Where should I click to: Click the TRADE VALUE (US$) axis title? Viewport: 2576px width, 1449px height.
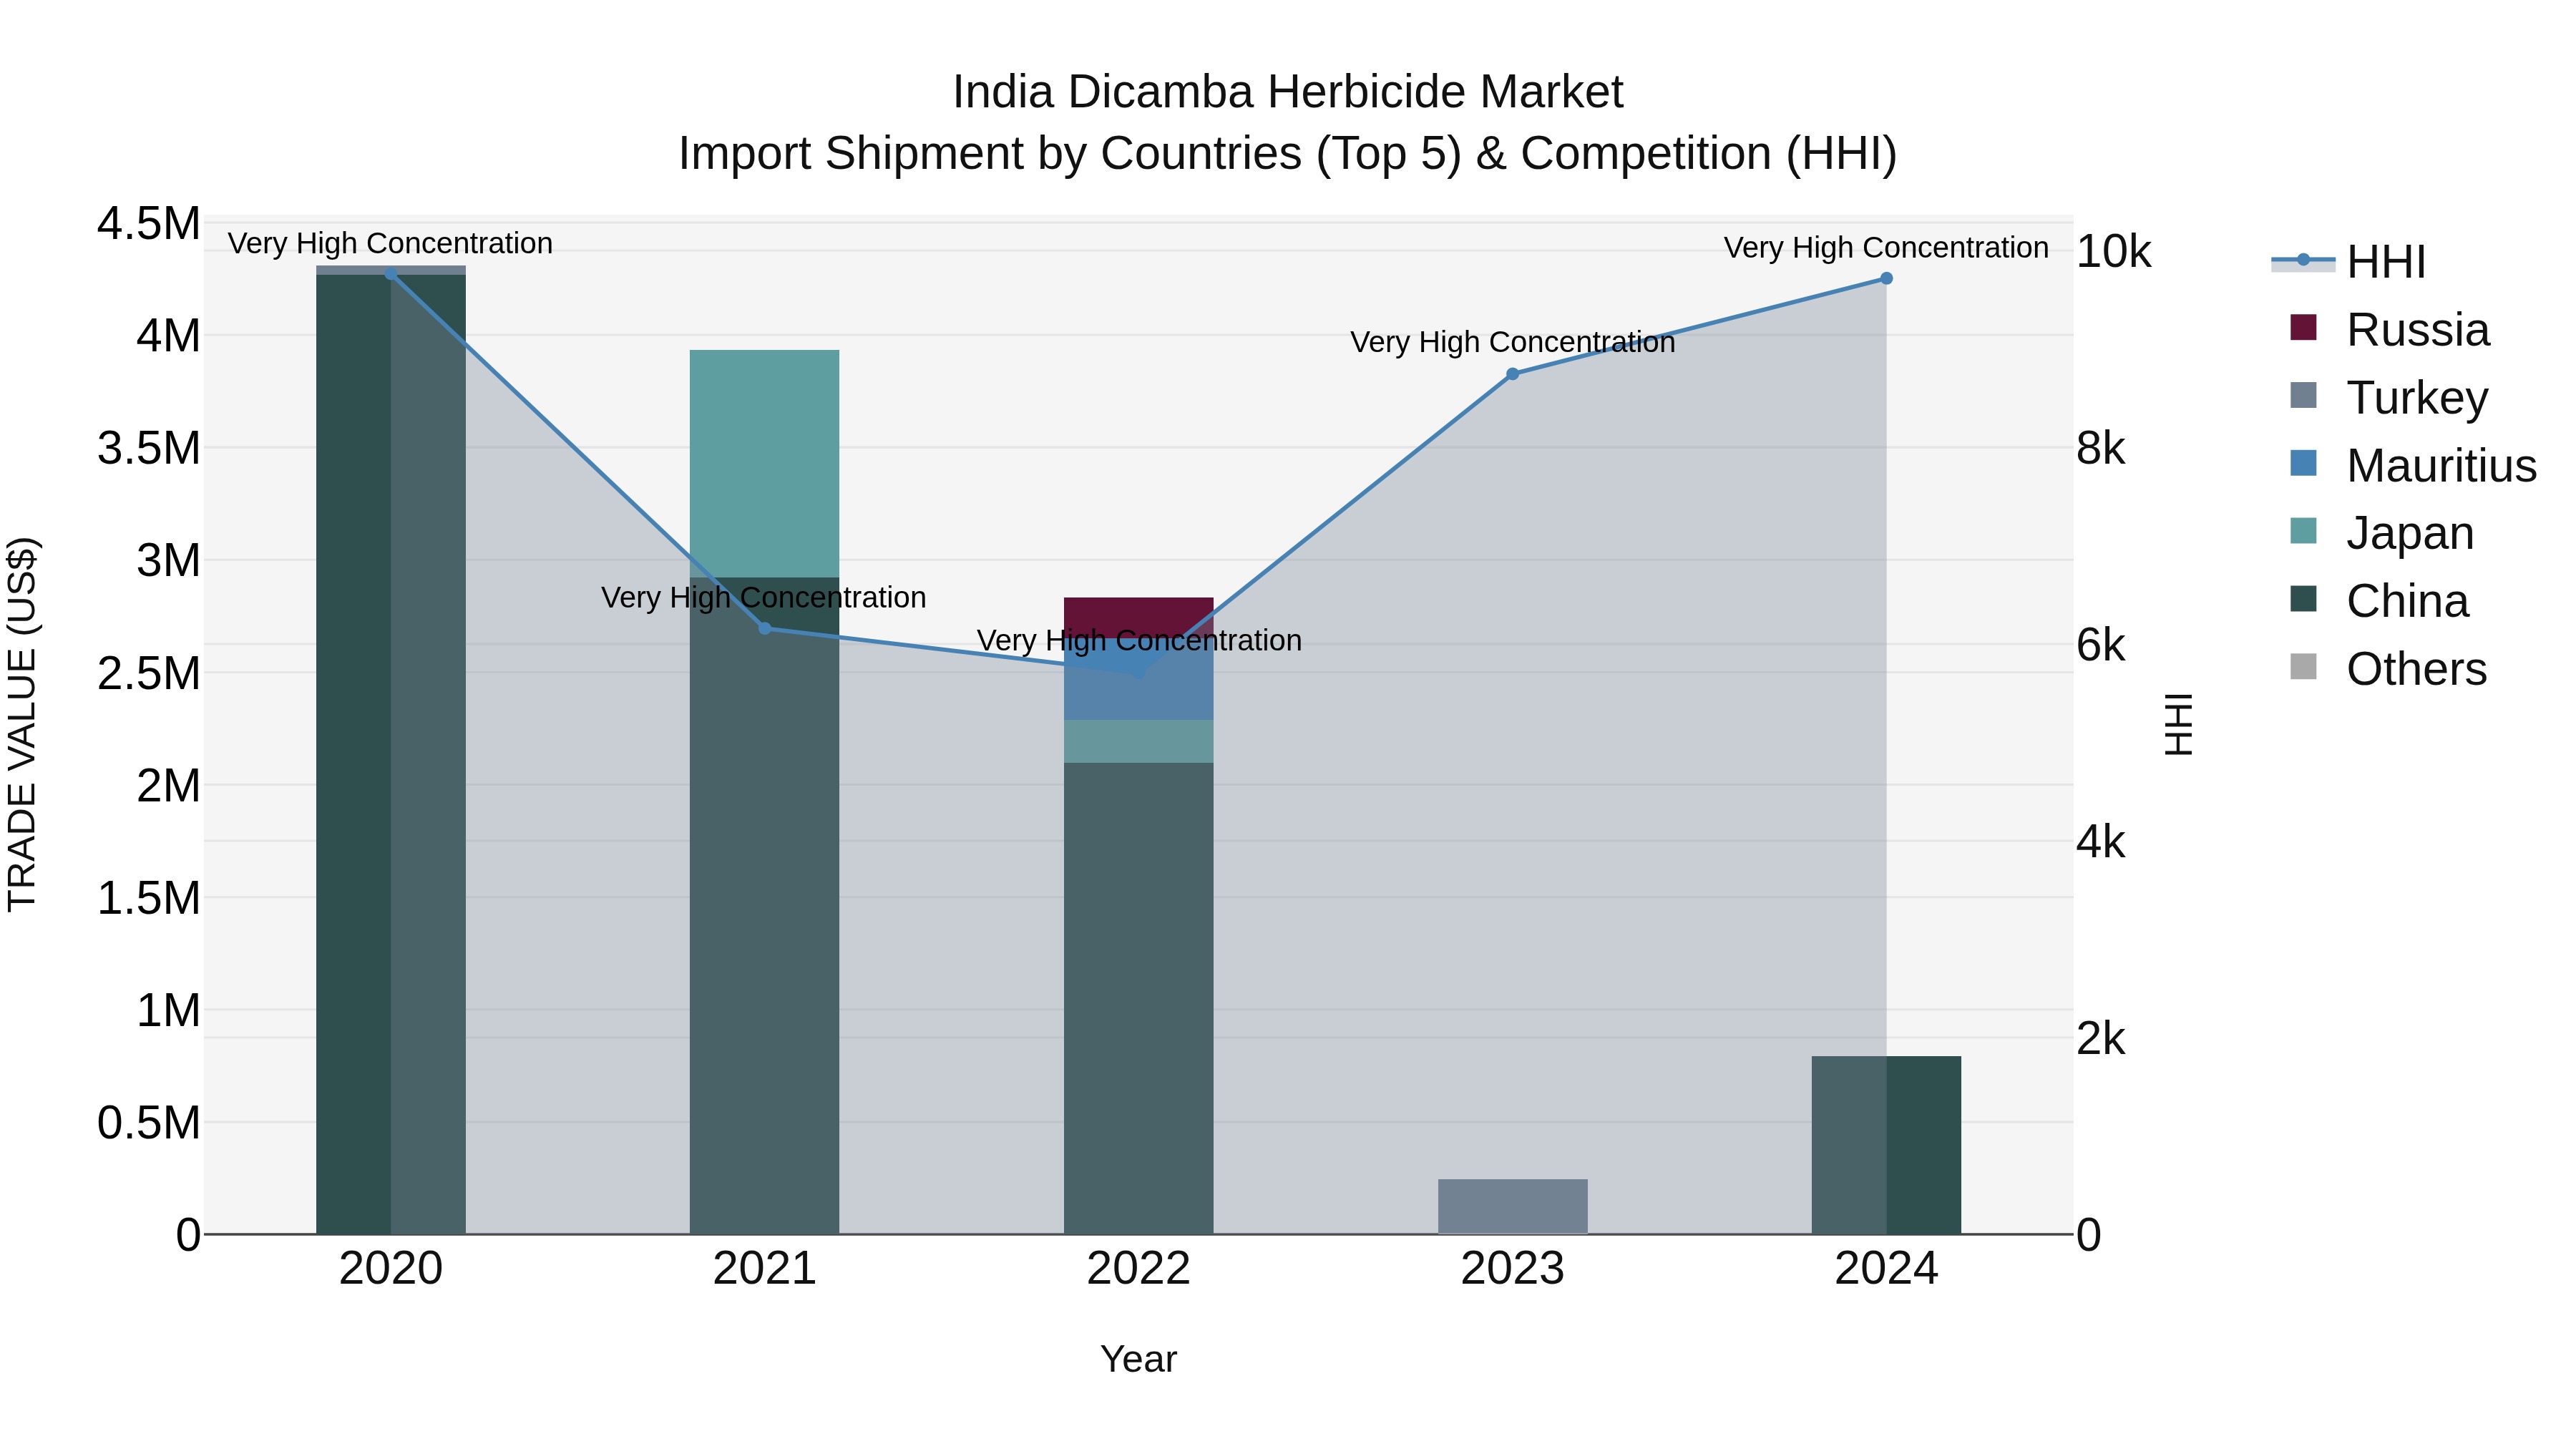click(22, 724)
